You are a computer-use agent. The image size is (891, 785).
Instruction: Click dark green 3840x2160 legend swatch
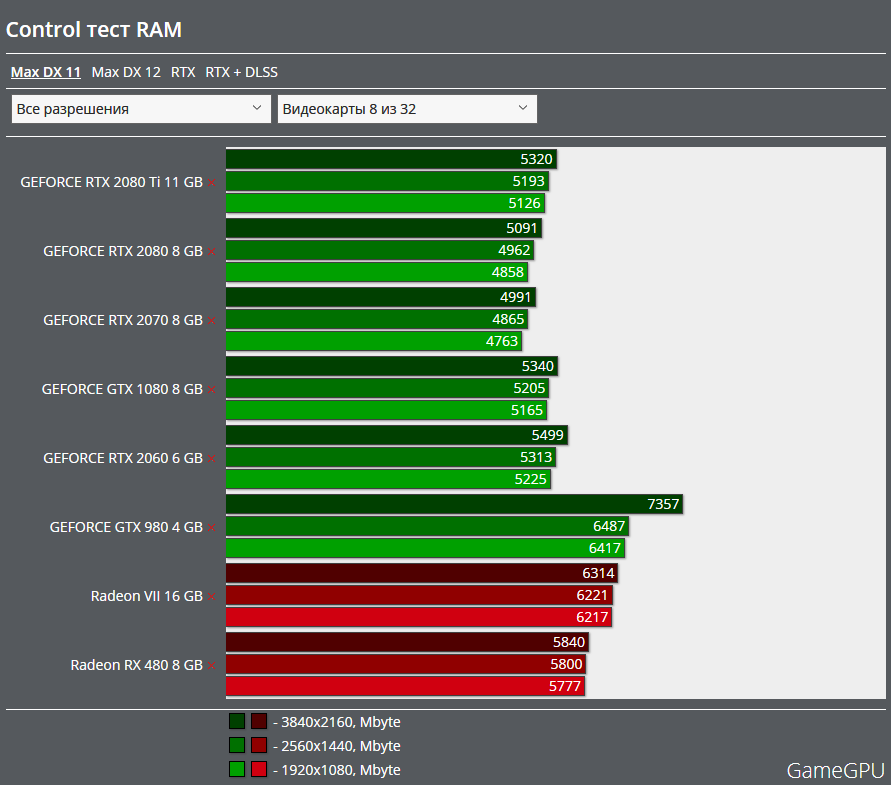tap(237, 721)
